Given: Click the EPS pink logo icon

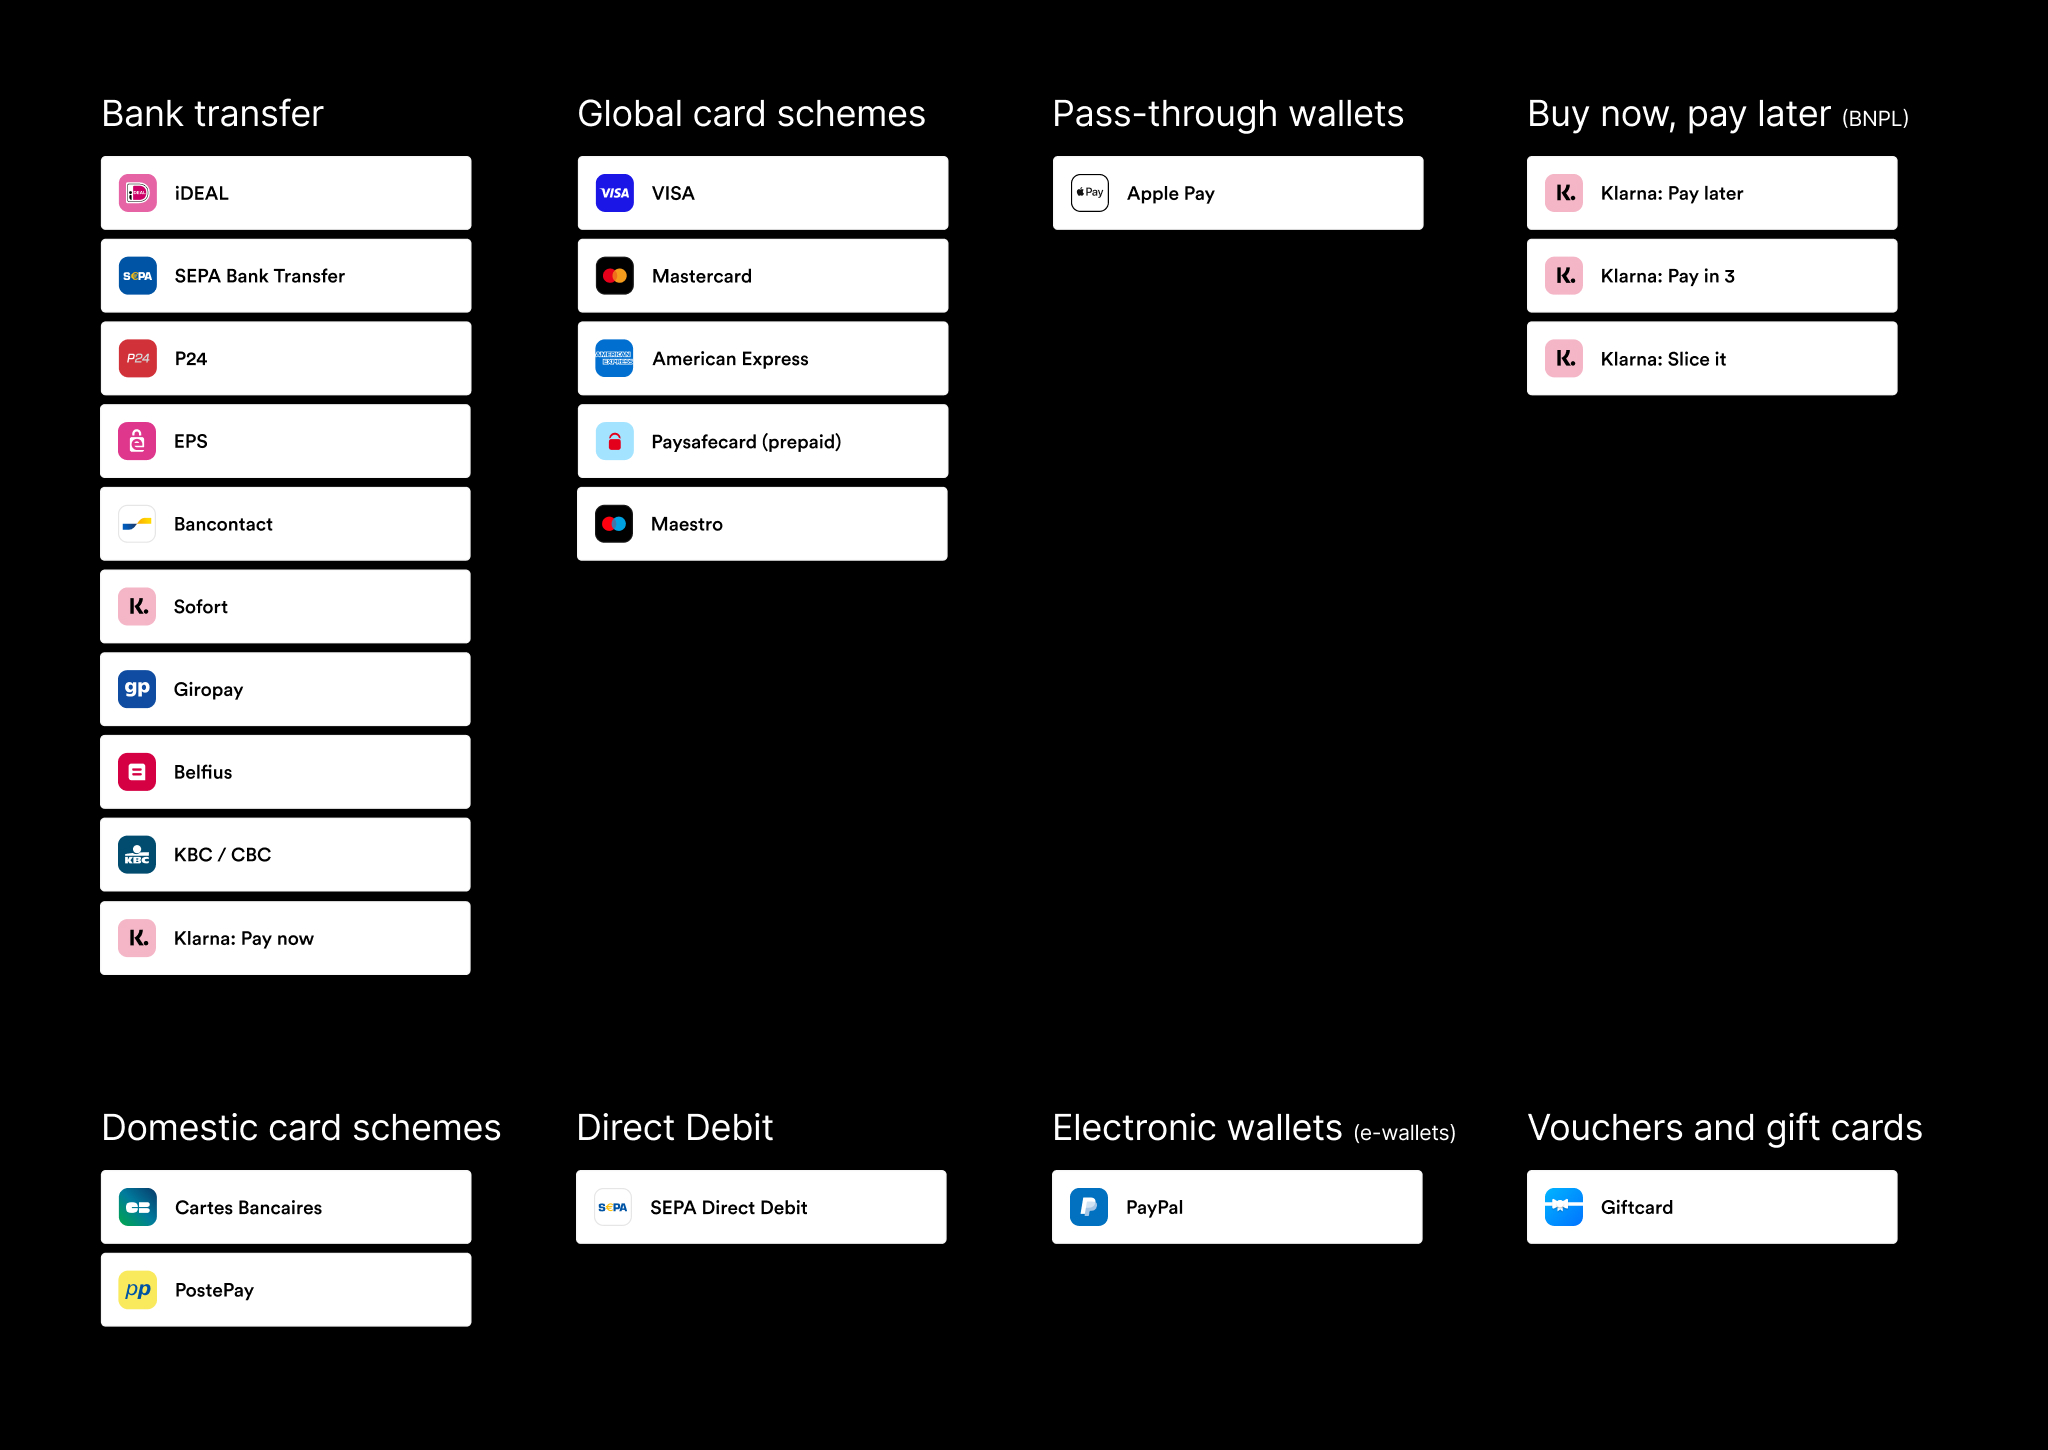Looking at the screenshot, I should (137, 441).
